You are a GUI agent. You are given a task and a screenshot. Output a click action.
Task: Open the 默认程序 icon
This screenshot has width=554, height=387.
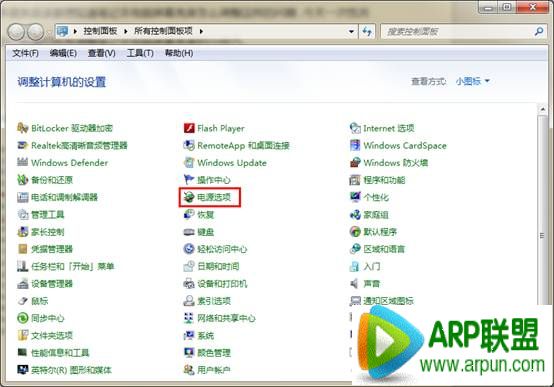point(355,232)
